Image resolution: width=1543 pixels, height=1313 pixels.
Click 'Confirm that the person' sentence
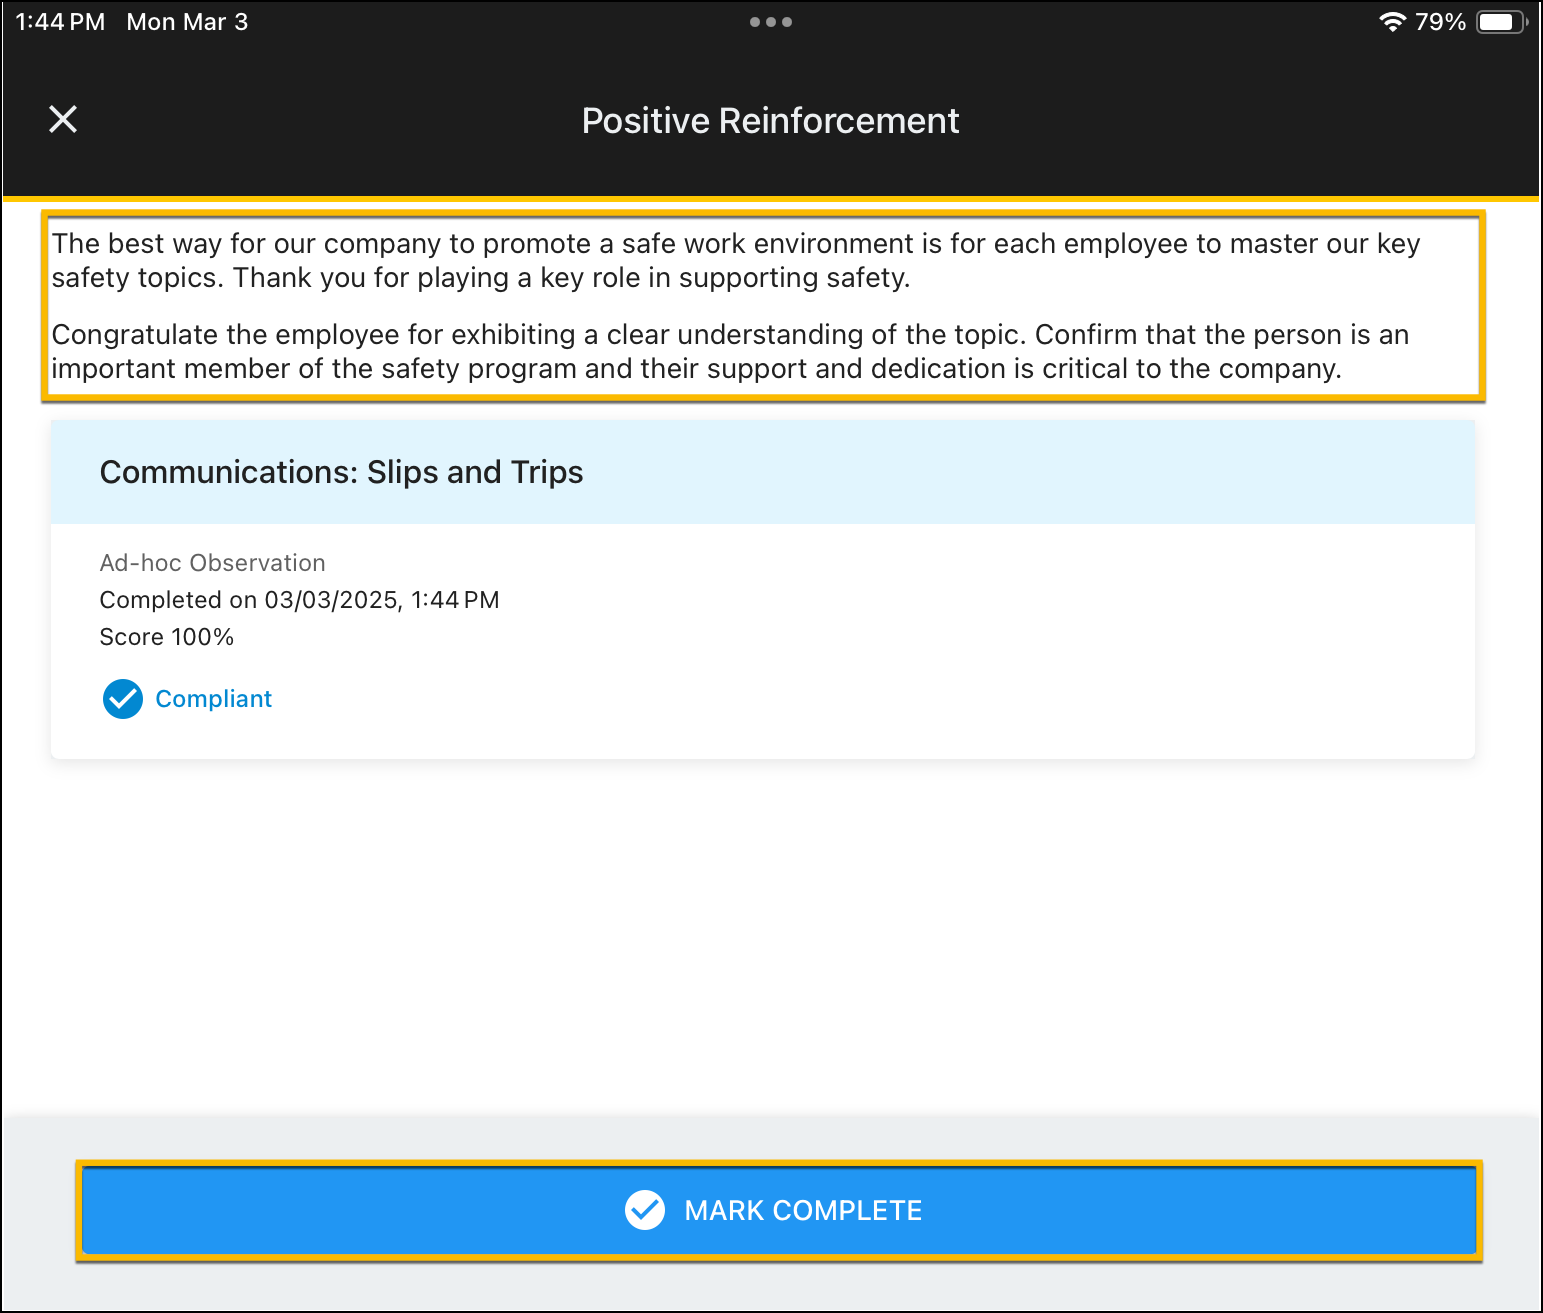pos(1220,335)
